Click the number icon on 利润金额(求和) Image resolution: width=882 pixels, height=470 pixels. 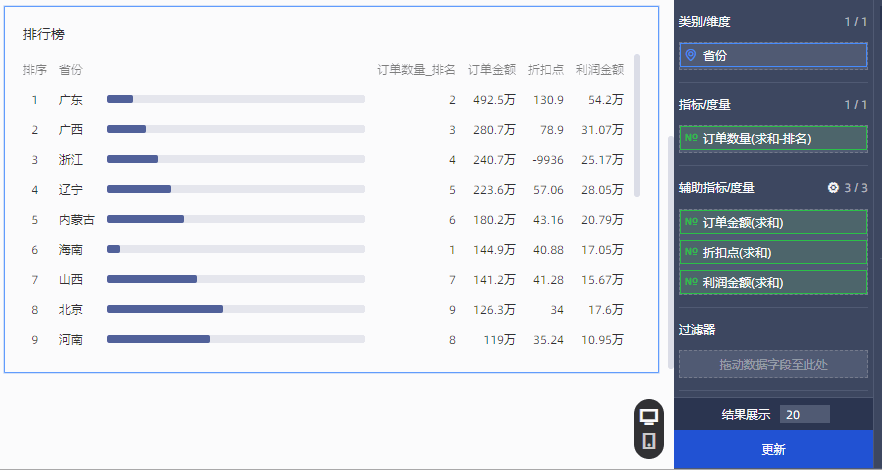pyautogui.click(x=691, y=283)
